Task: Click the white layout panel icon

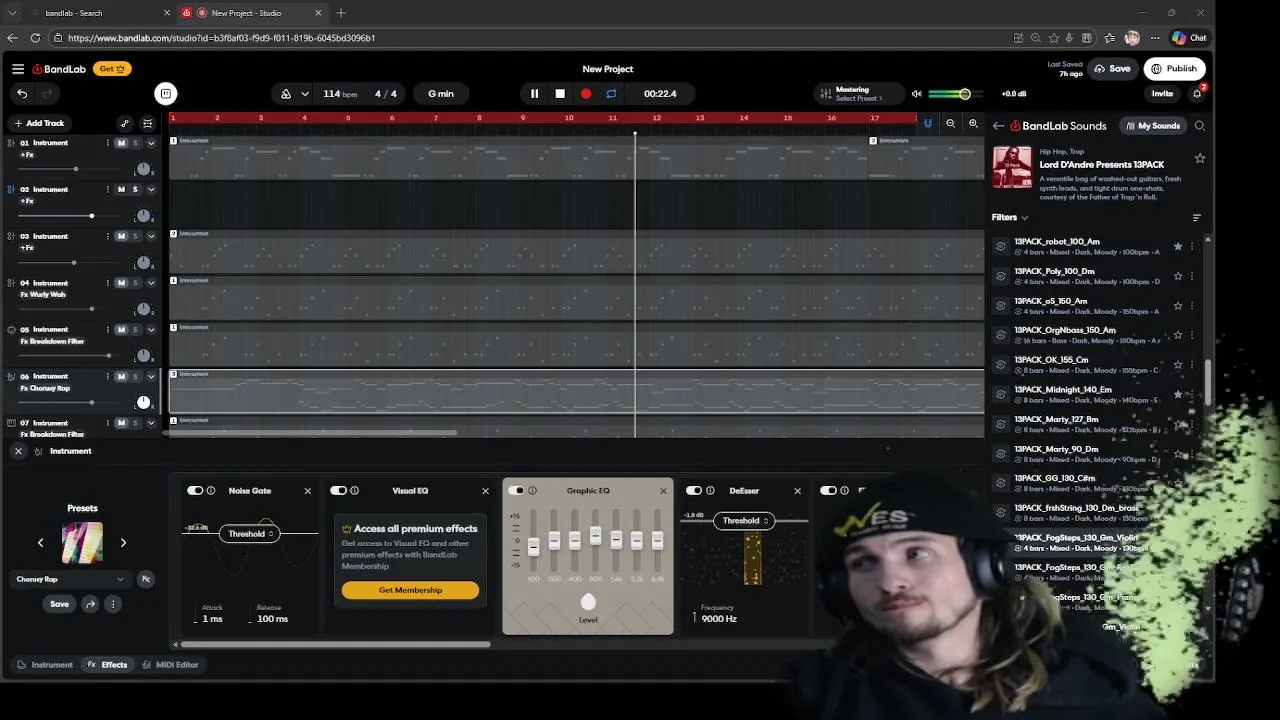Action: tap(166, 94)
